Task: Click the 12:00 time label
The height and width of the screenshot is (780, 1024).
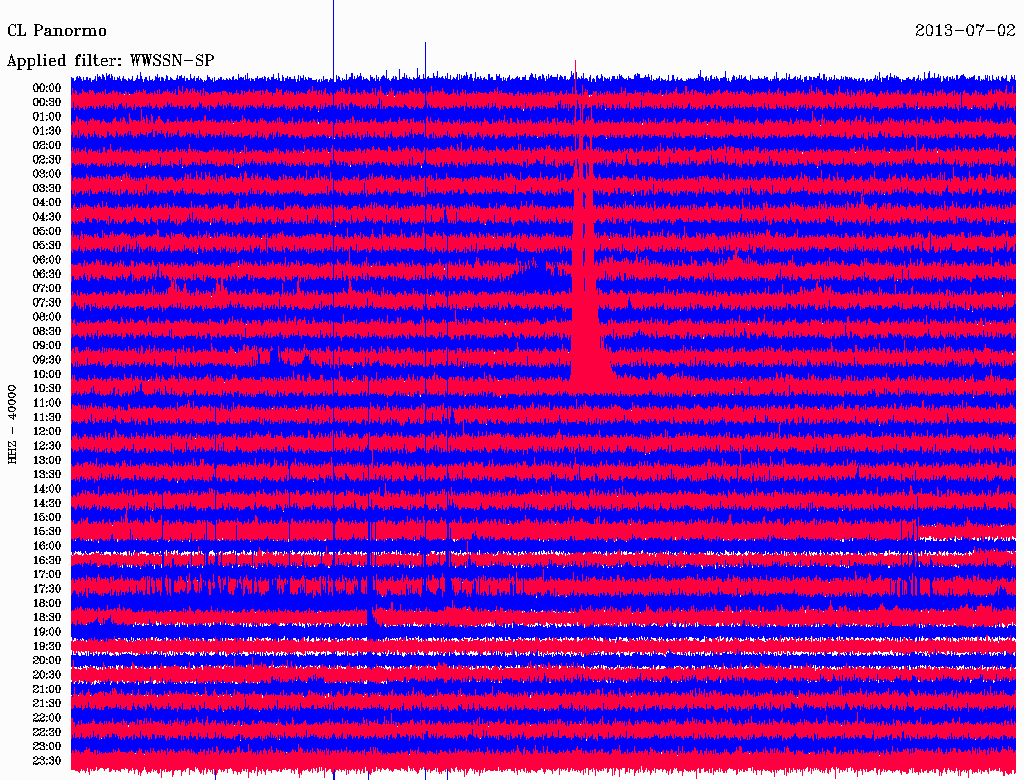Action: [x=46, y=431]
